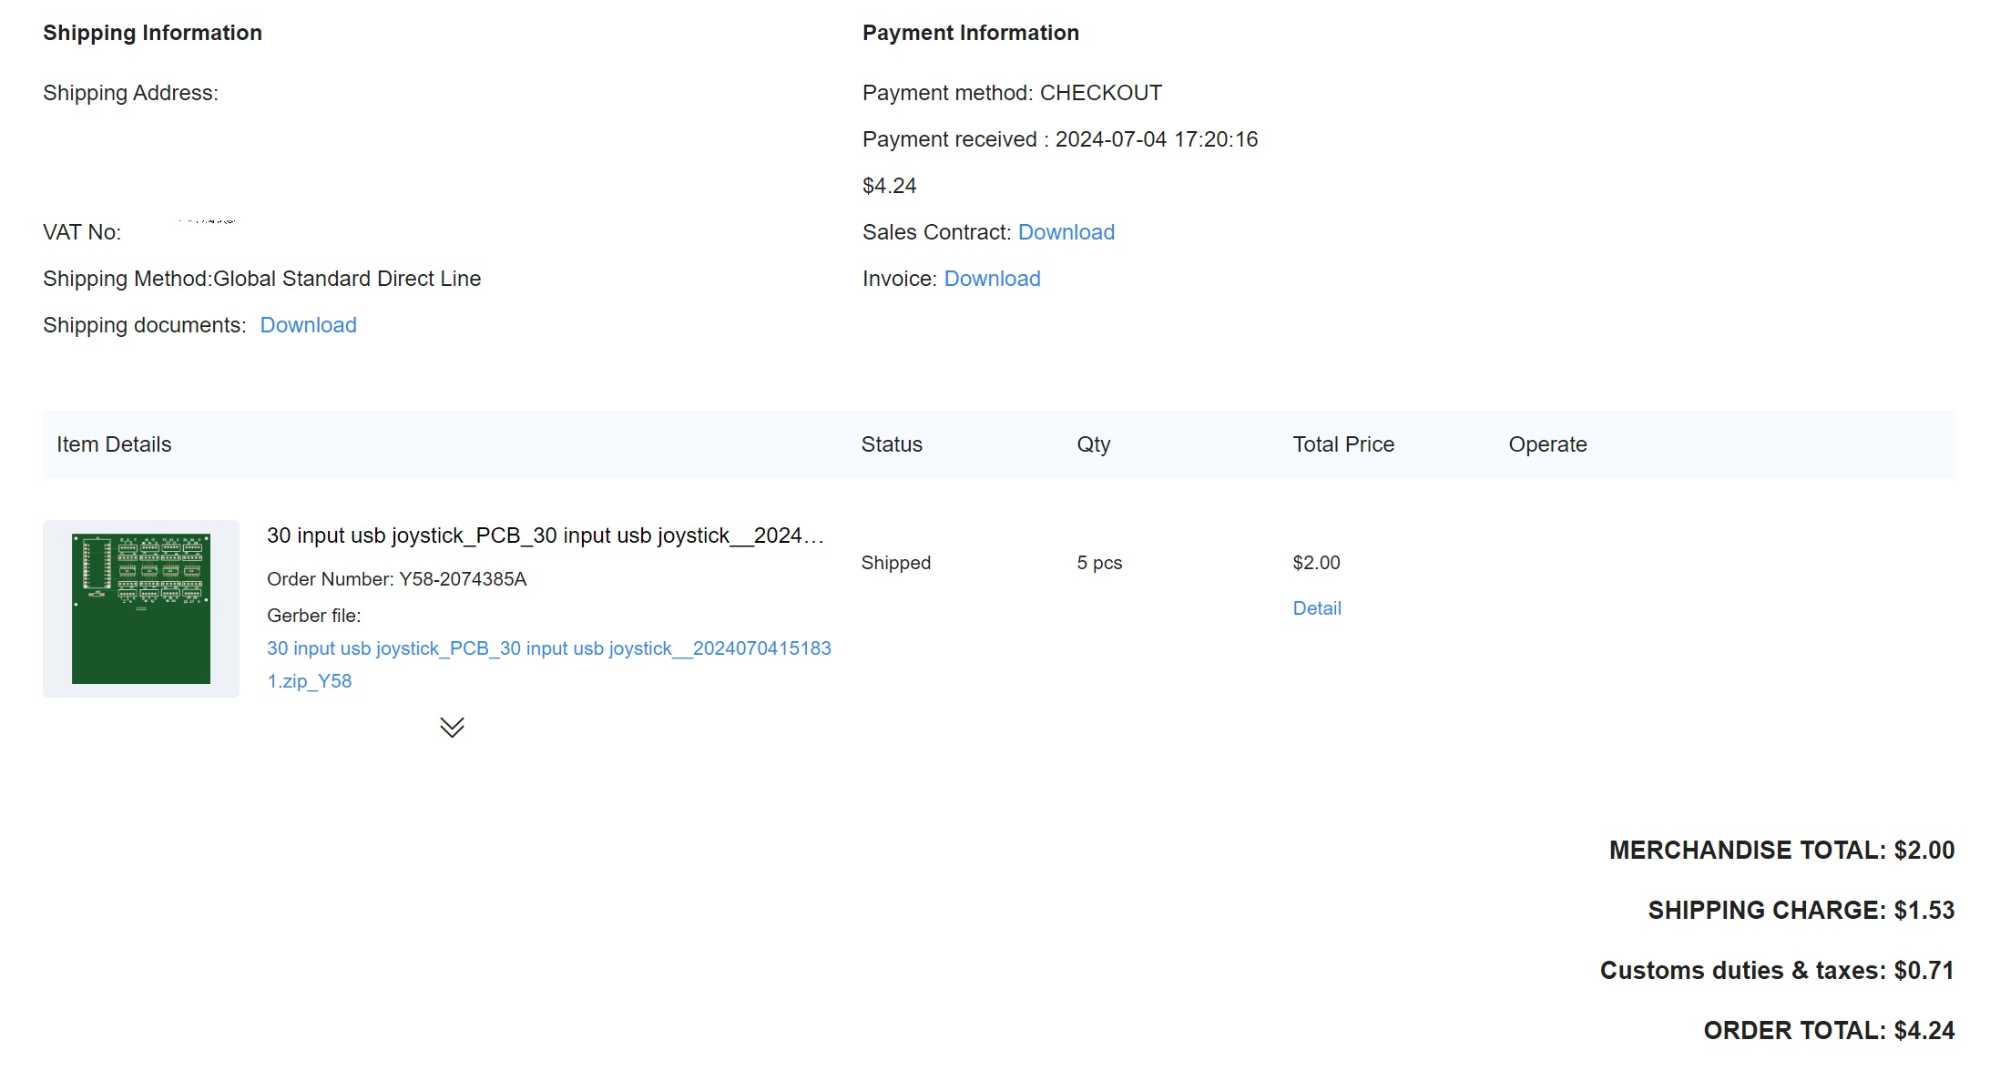Download the shipping documents

[308, 325]
